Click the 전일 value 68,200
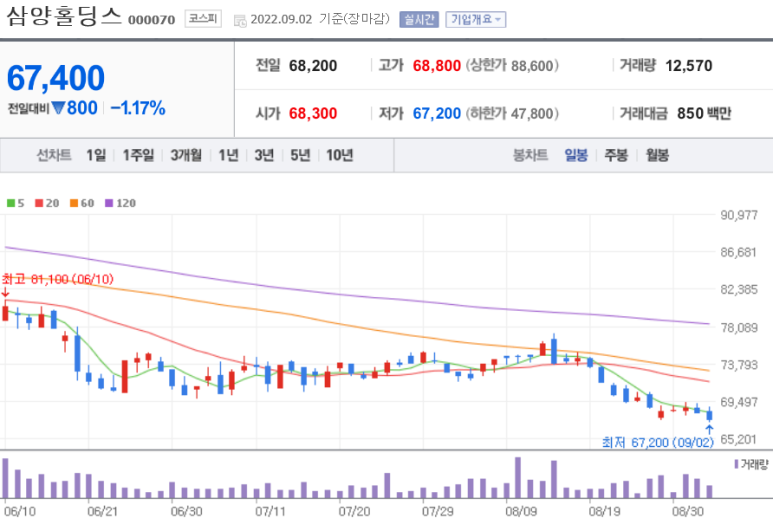Screen dimensions: 773x518 tap(313, 66)
